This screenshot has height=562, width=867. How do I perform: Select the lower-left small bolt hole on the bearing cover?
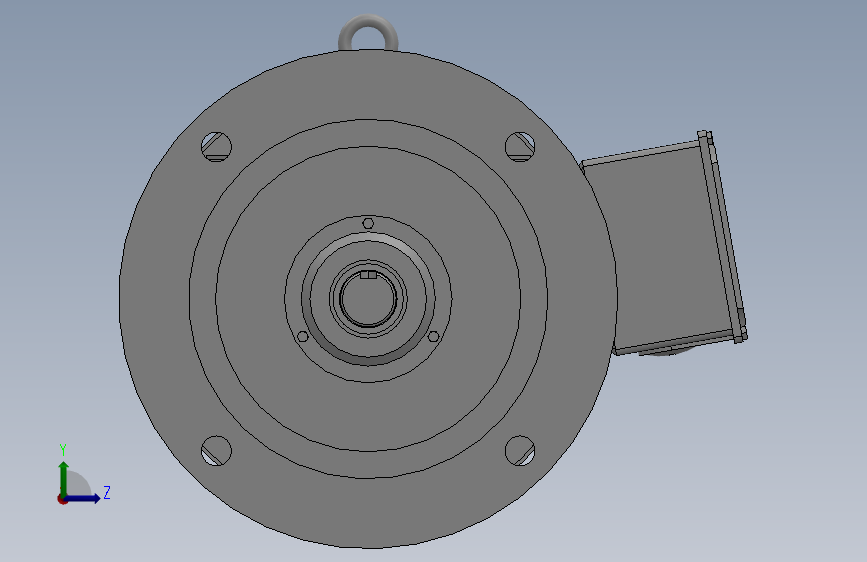[302, 336]
